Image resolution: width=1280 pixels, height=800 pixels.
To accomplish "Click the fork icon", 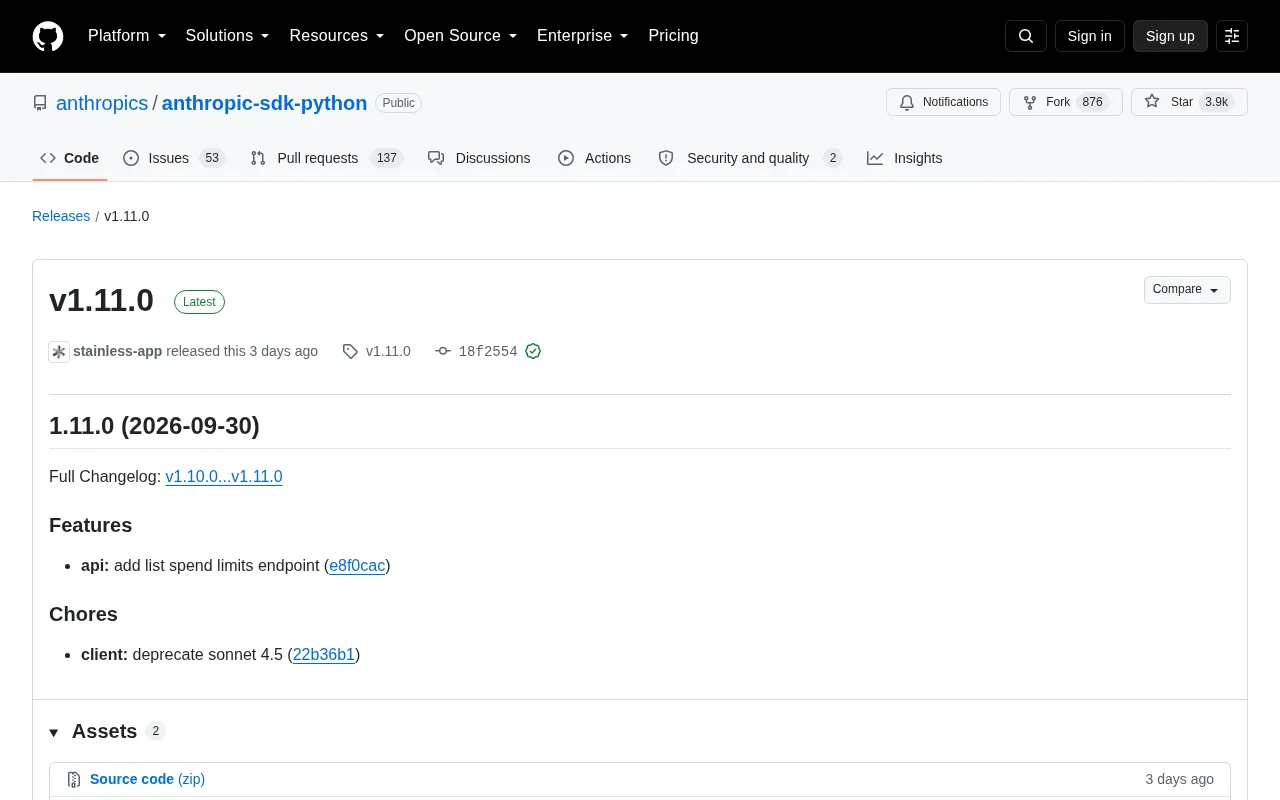I will [1030, 102].
